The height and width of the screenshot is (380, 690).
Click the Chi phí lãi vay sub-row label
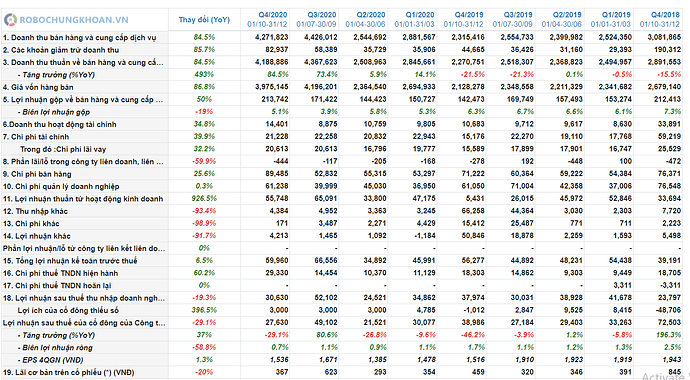point(63,150)
